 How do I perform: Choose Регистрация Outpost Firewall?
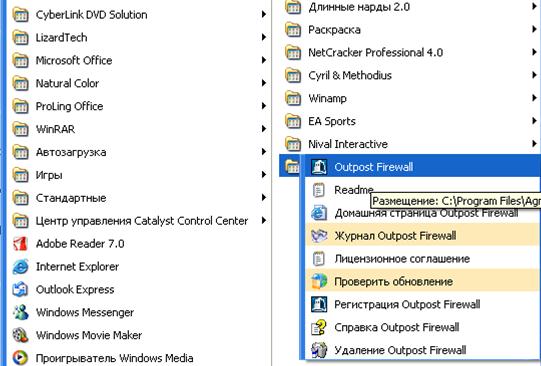point(423,304)
